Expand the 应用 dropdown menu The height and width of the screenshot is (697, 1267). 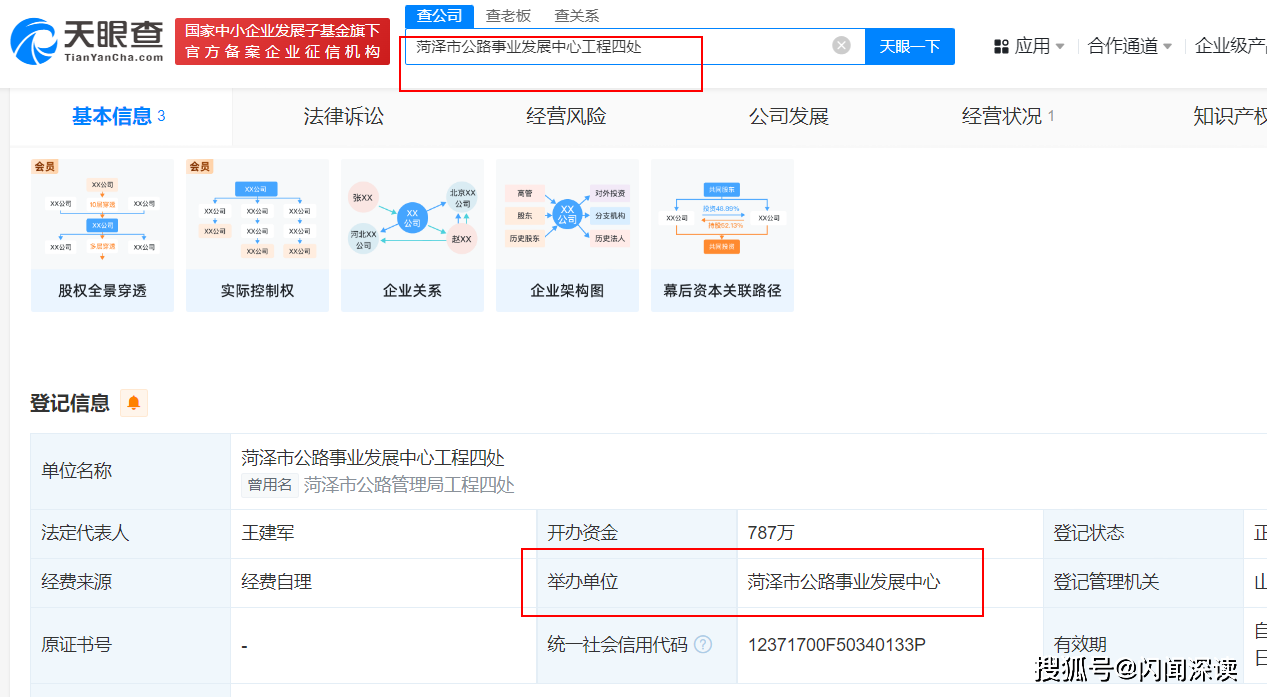pos(1029,46)
